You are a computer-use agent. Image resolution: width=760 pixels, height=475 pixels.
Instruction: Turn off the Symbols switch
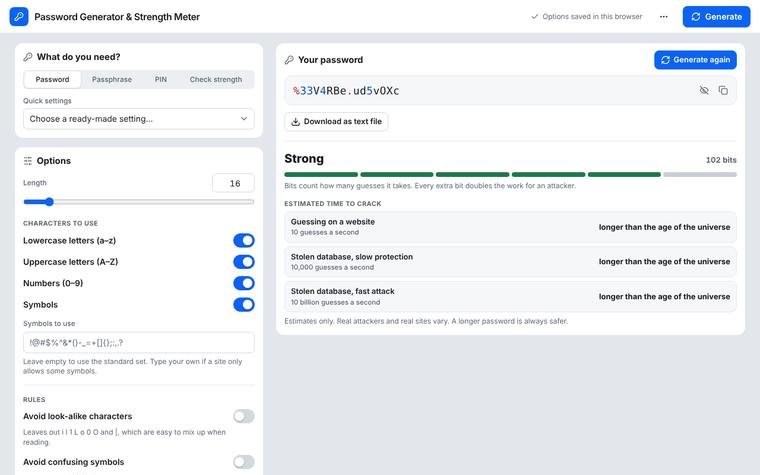[244, 304]
